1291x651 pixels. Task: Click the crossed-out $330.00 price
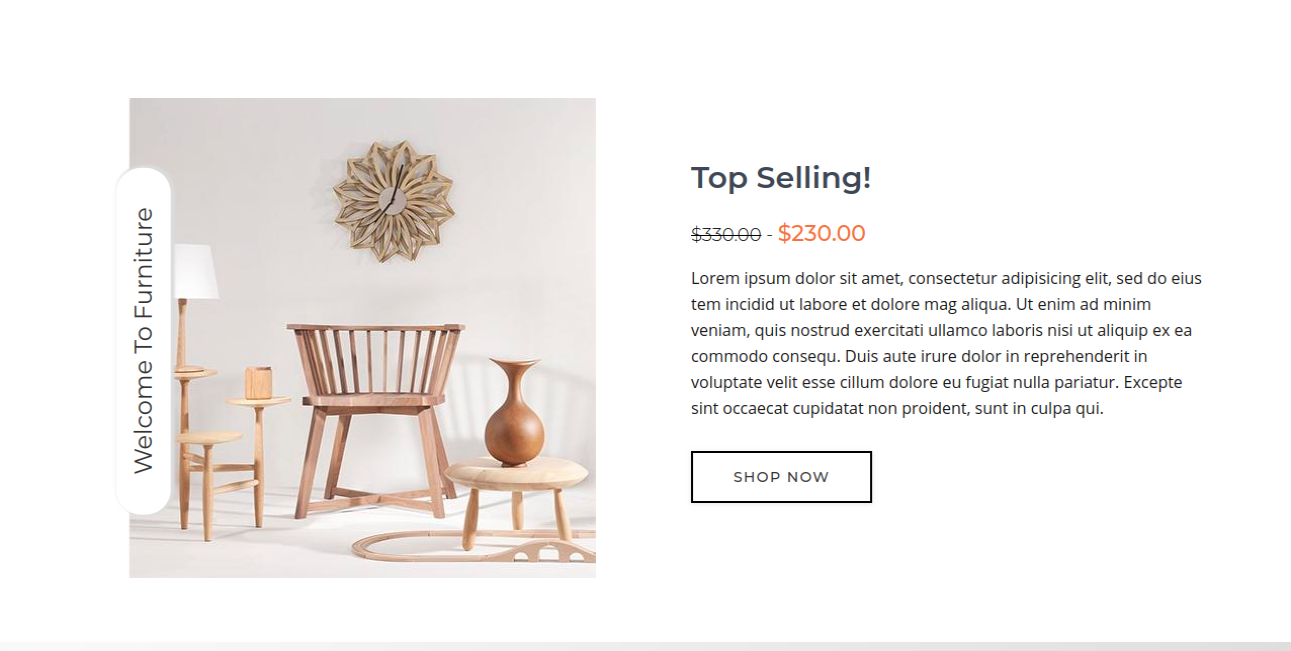pos(725,235)
